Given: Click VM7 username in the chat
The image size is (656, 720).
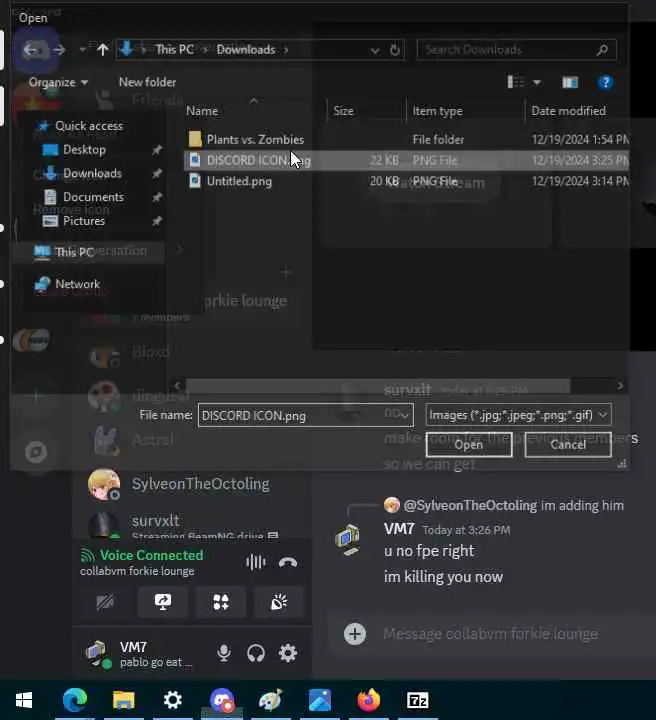Looking at the screenshot, I should (x=399, y=529).
